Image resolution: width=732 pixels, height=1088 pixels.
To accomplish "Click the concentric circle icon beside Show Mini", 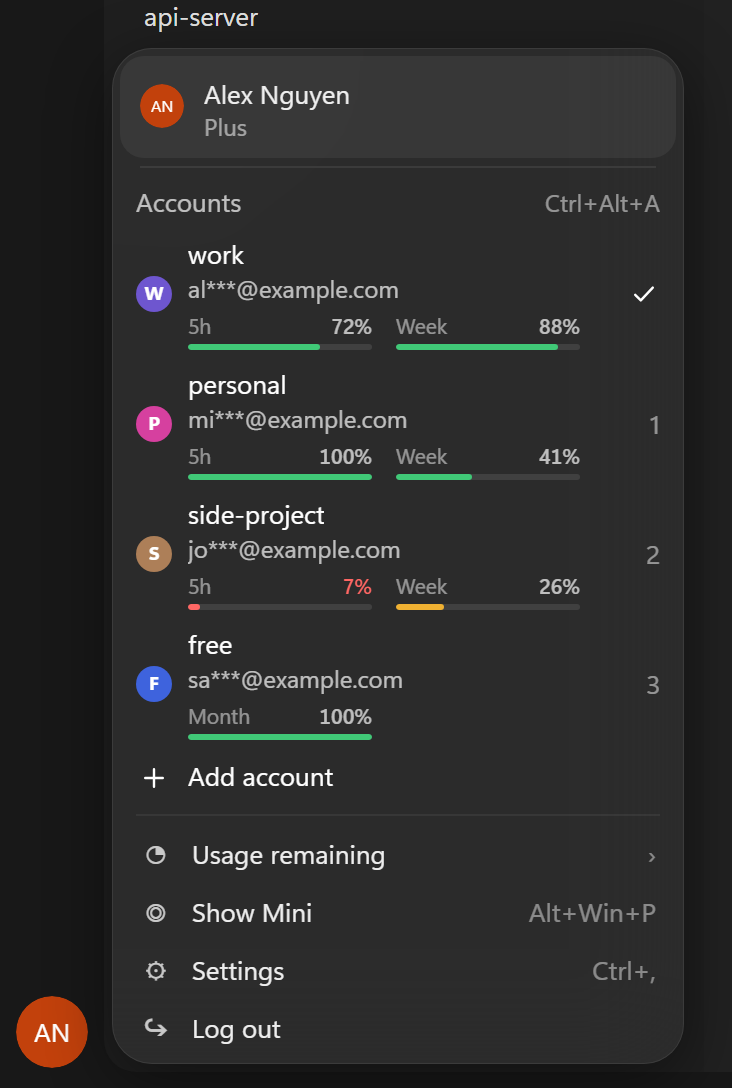I will (x=156, y=913).
